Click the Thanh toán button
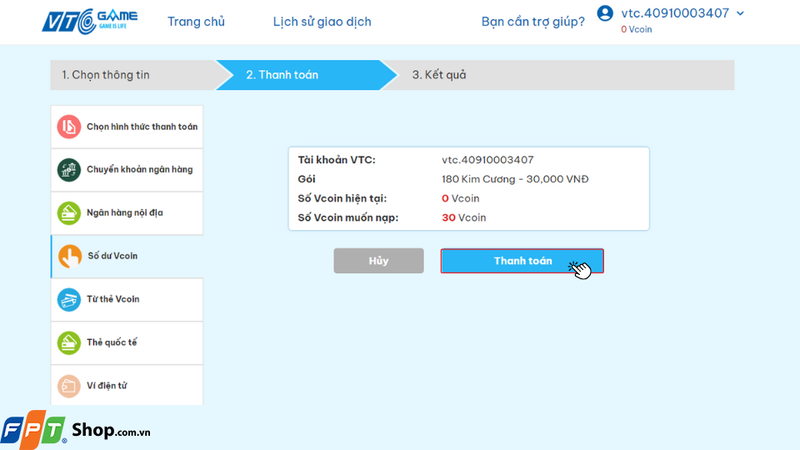800x450 pixels. pos(522,261)
